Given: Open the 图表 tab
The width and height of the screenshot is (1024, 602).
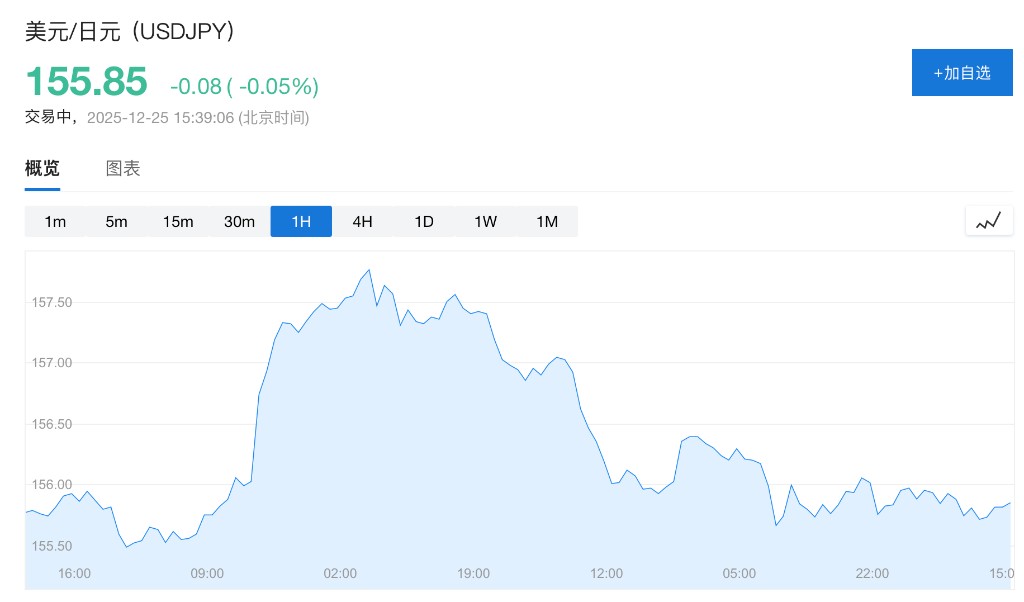Looking at the screenshot, I should 123,169.
